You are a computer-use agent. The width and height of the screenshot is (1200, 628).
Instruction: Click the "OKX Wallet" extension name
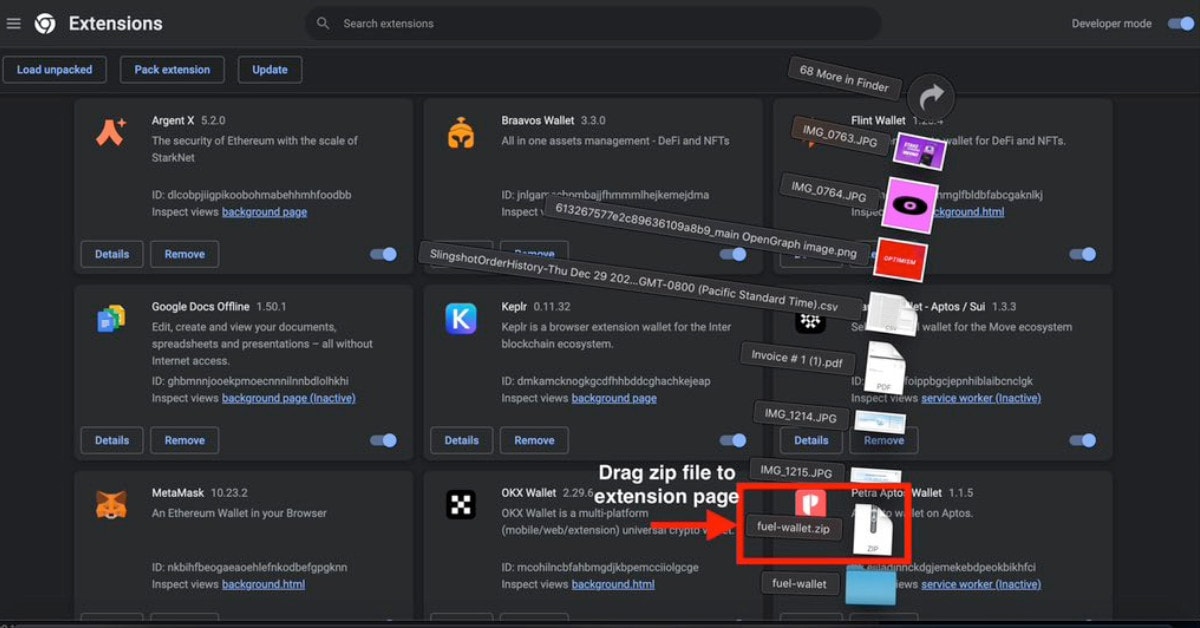(529, 493)
